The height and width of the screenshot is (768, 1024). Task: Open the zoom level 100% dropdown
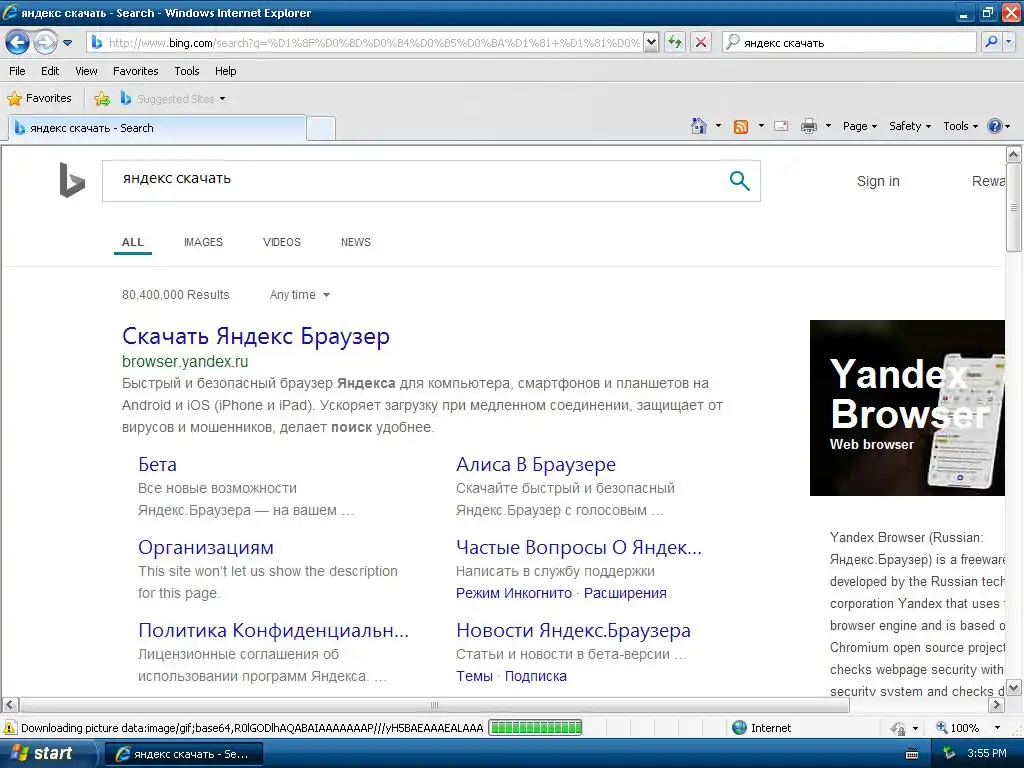[997, 728]
